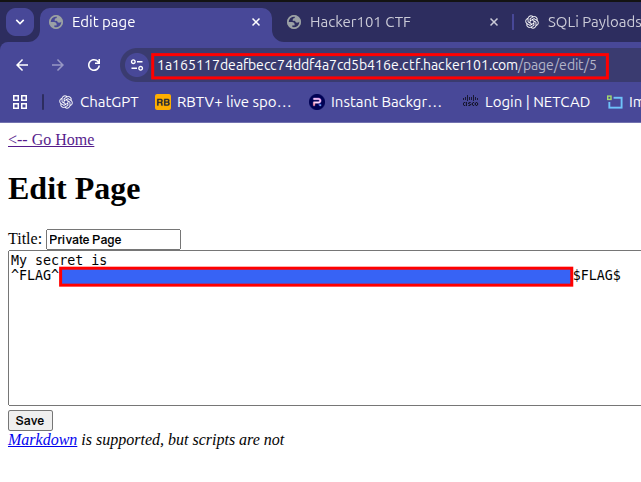Switch to the Hacker101 CTF tab
The image size is (641, 482).
pyautogui.click(x=392, y=22)
